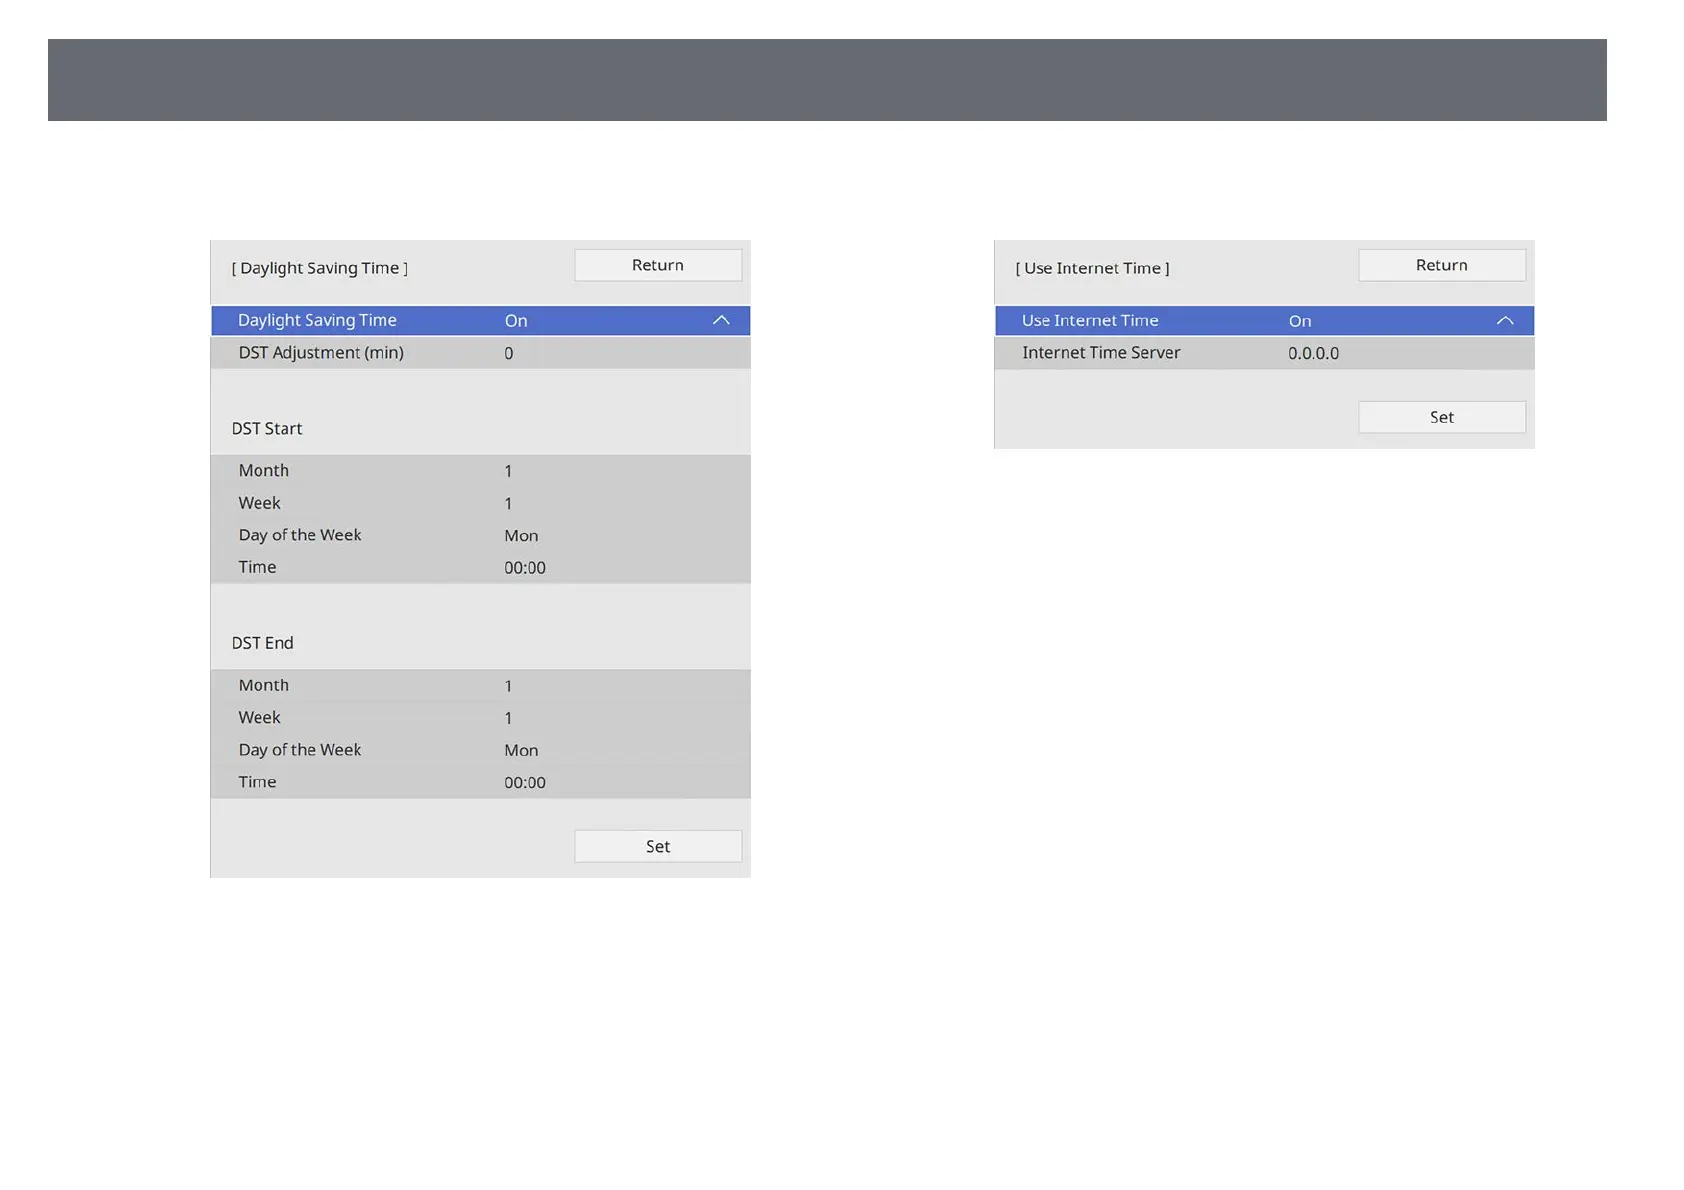
Task: Click Return in the Use Internet Time panel
Action: point(1442,265)
